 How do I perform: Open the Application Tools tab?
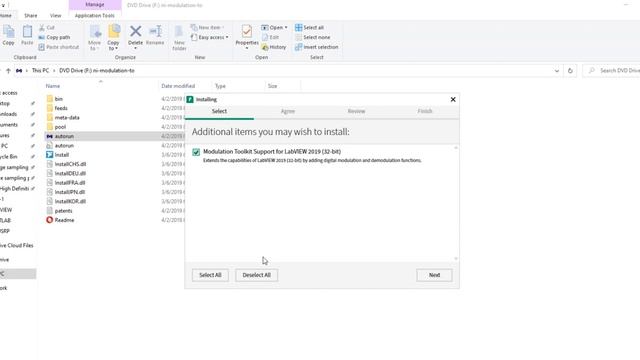[95, 16]
